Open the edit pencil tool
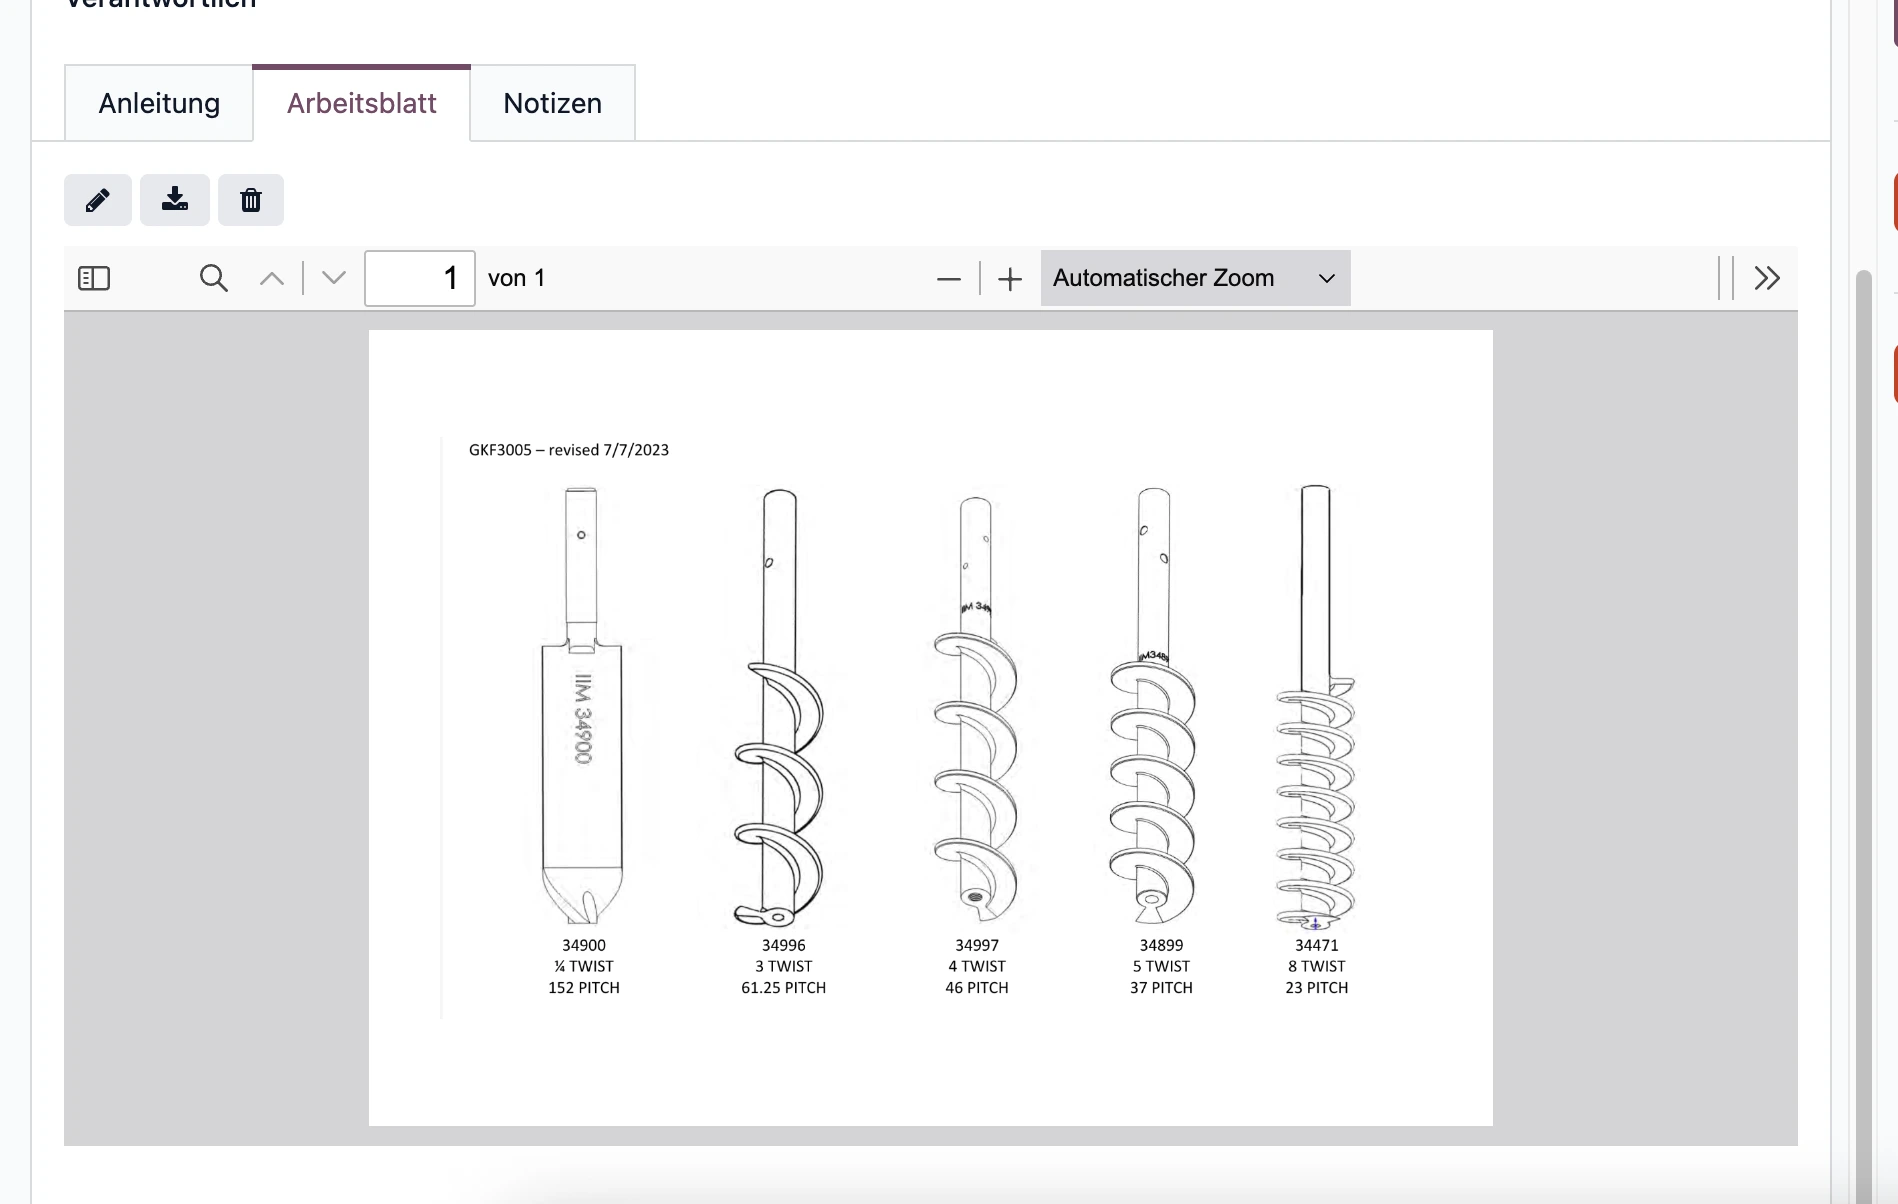This screenshot has height=1204, width=1898. (x=97, y=200)
